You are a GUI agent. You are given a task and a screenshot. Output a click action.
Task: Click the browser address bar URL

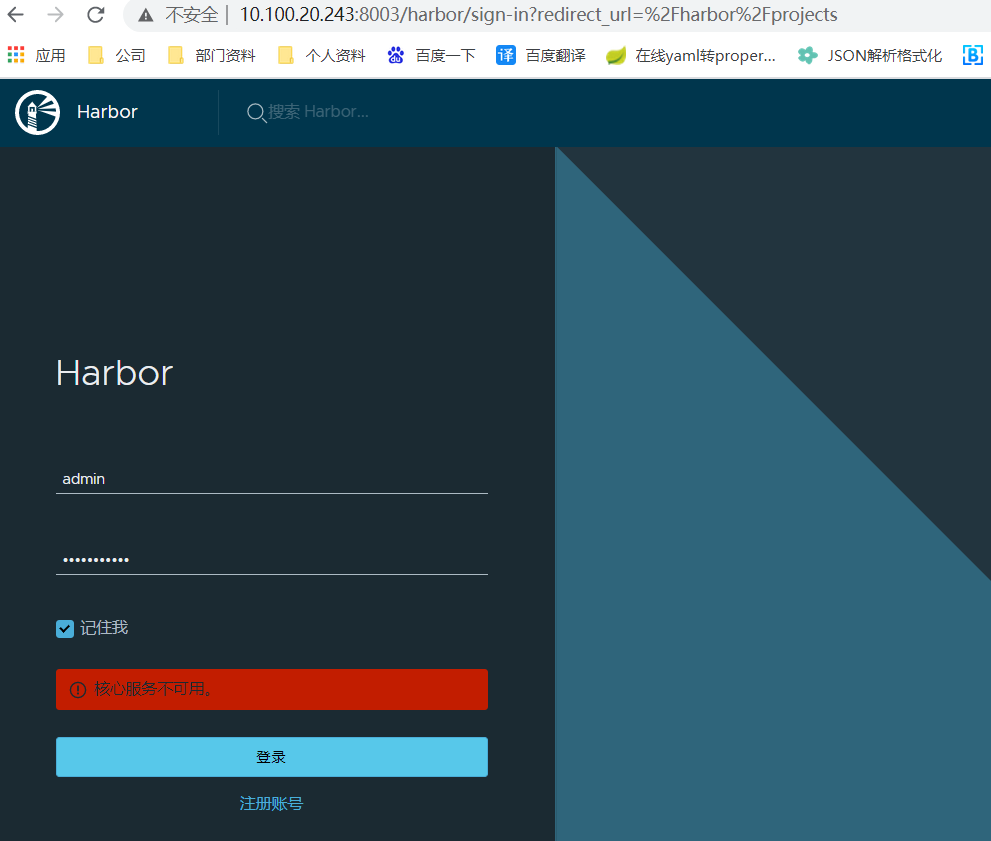click(538, 15)
